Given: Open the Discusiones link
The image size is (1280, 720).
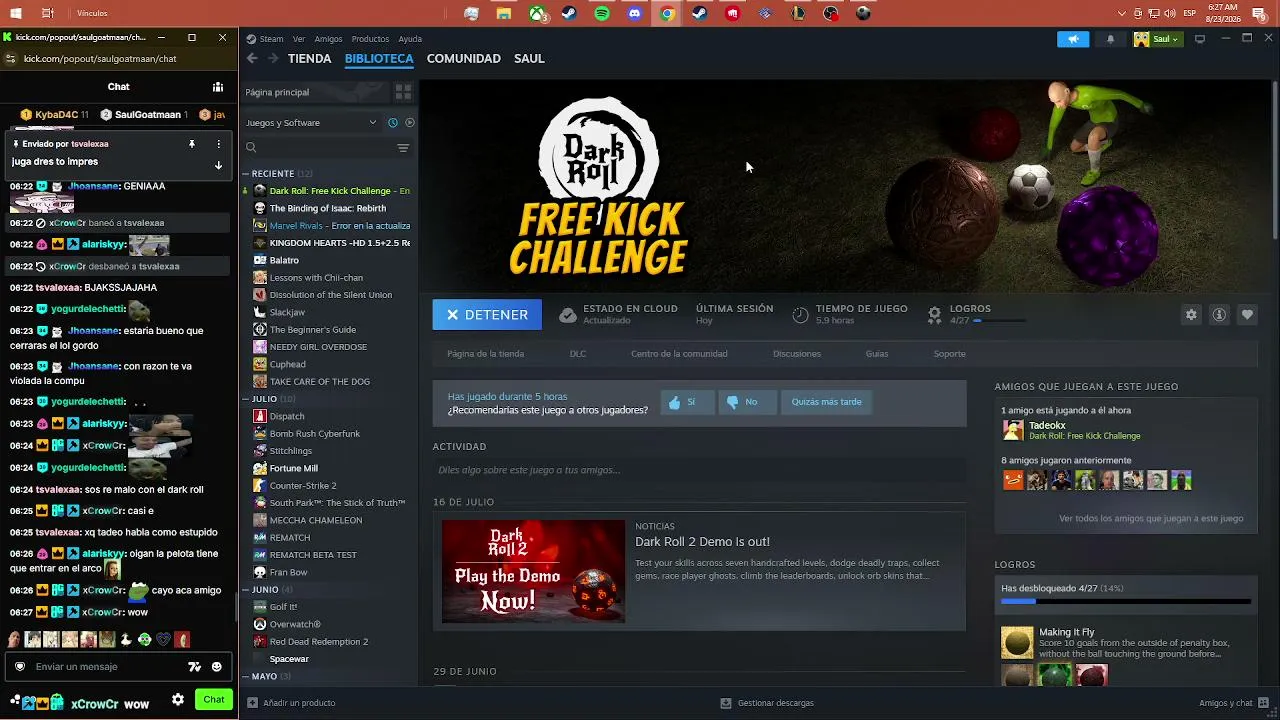Looking at the screenshot, I should pos(797,354).
